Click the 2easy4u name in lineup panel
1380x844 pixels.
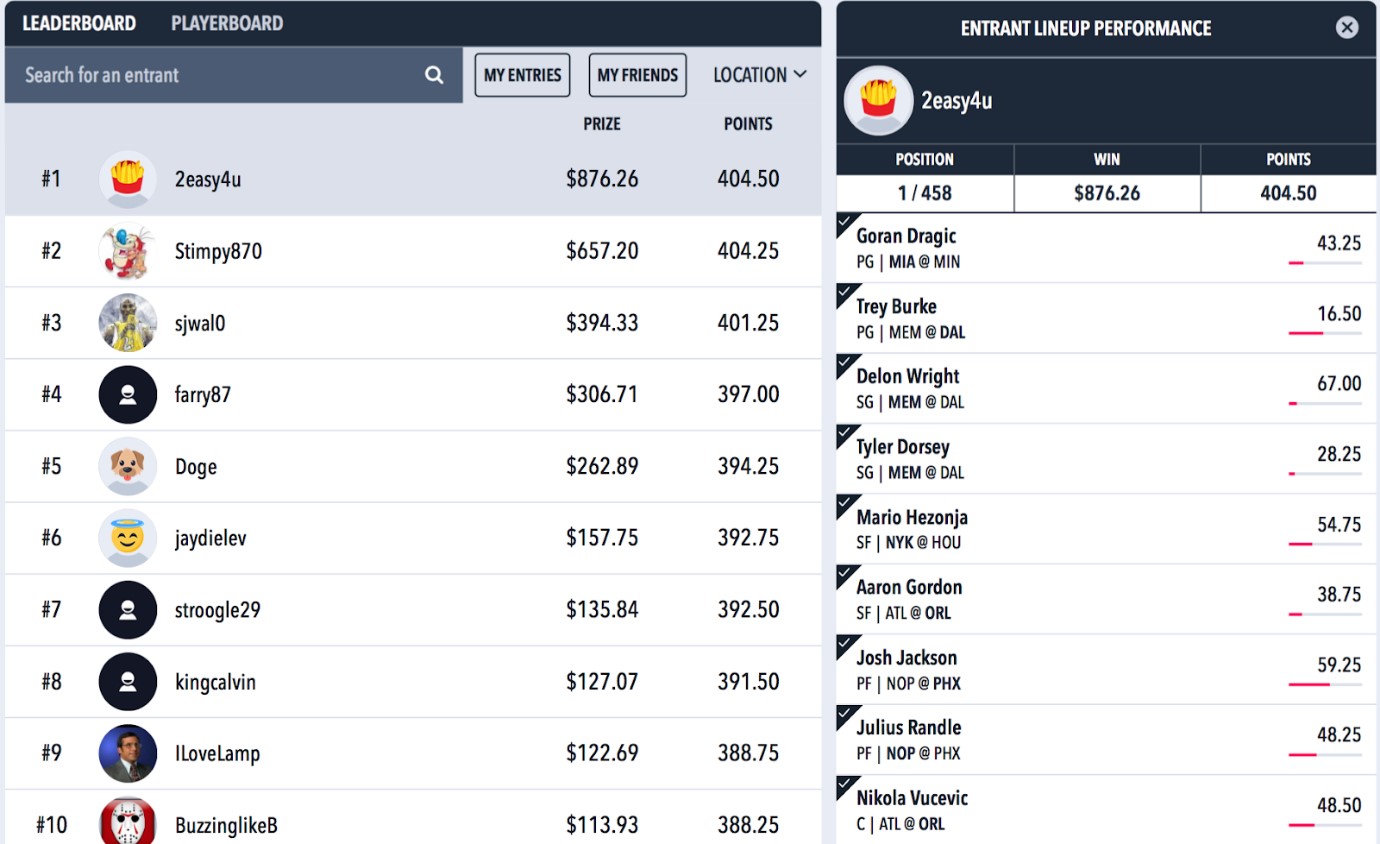click(957, 101)
